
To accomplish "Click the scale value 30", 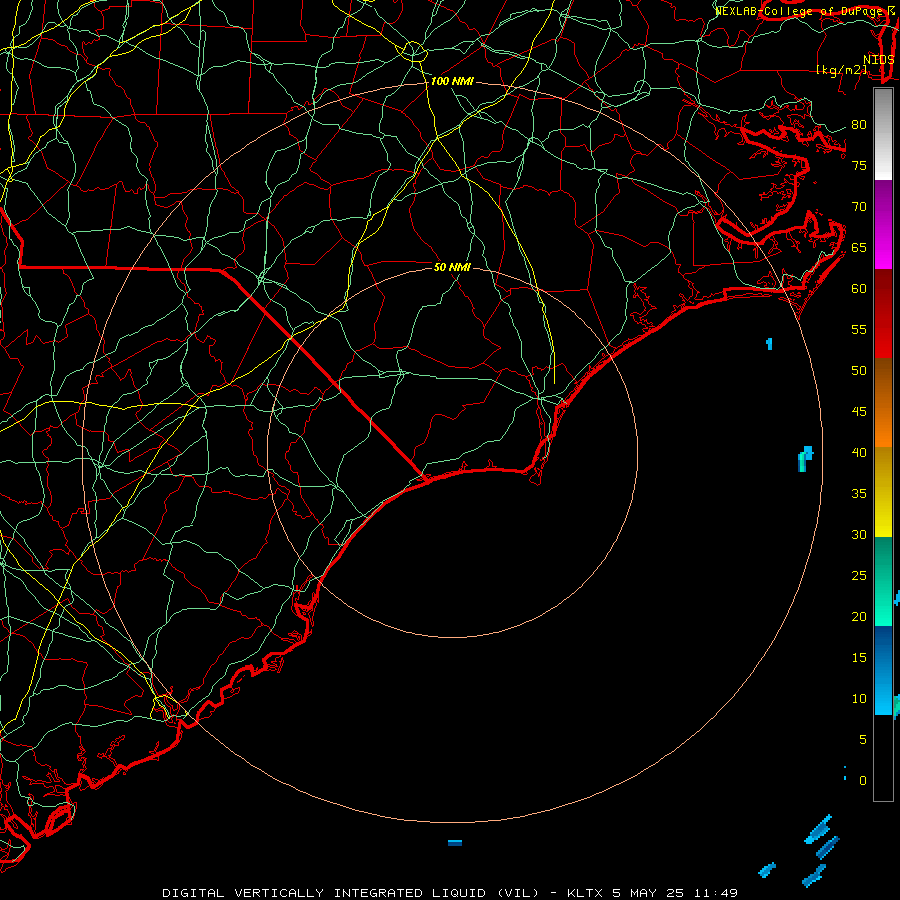I will coord(859,534).
